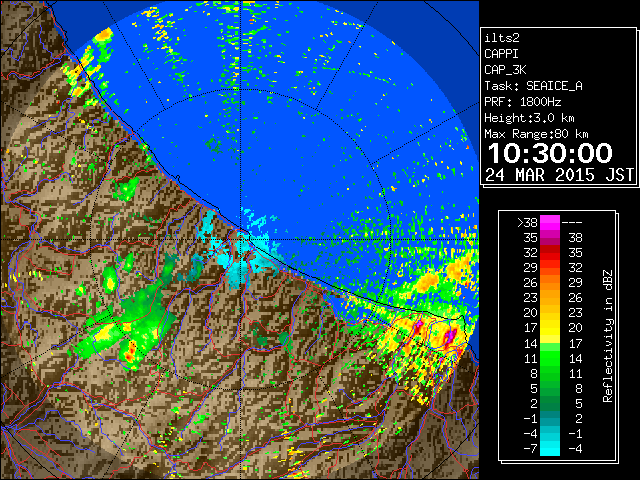The image size is (640, 480).
Task: Pick the dark purple 35–38 legend swatch
Action: 550,238
